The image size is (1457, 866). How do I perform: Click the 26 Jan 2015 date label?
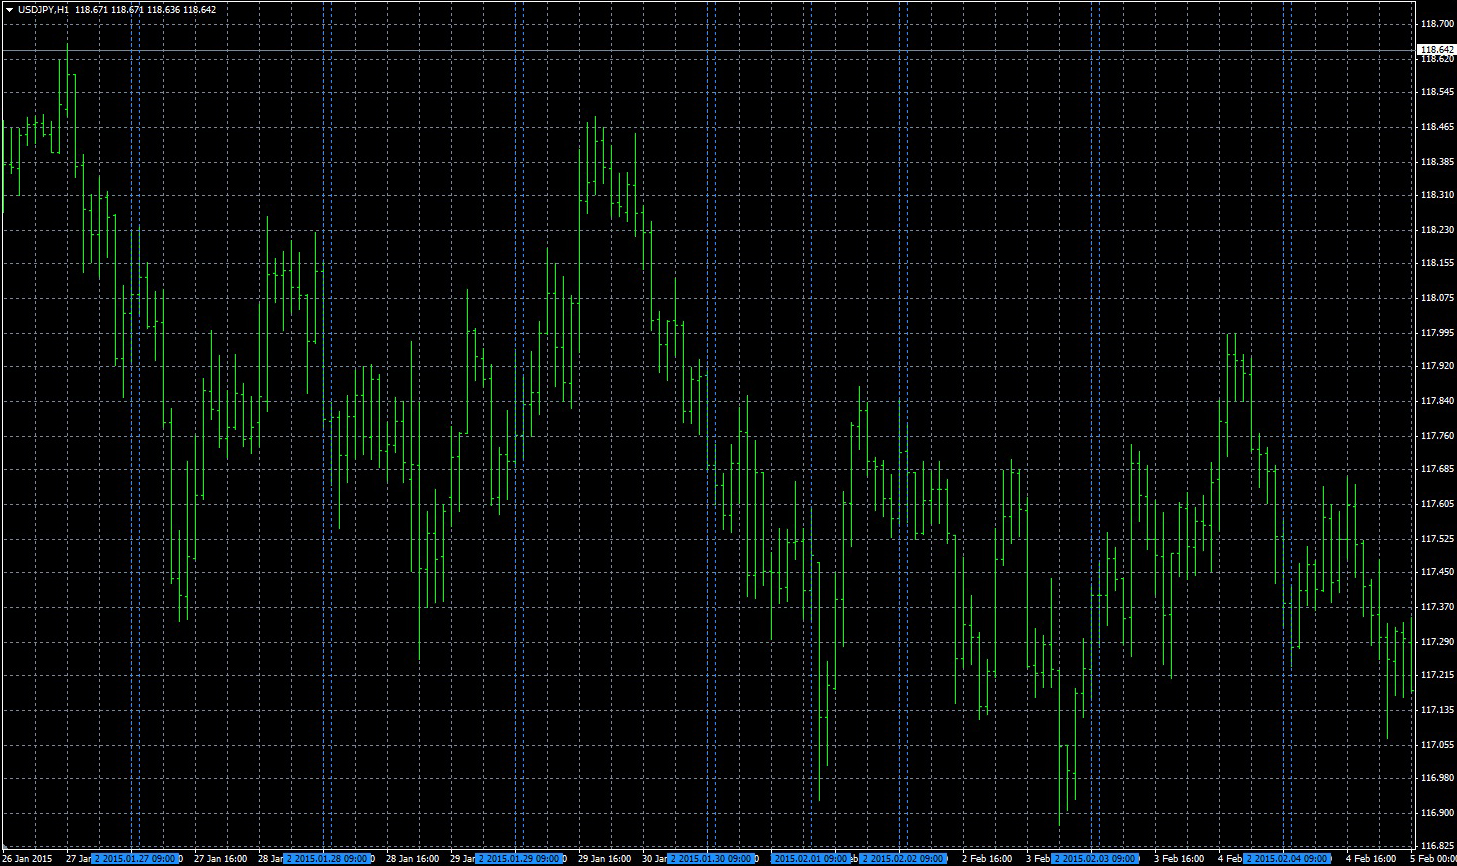pos(27,858)
